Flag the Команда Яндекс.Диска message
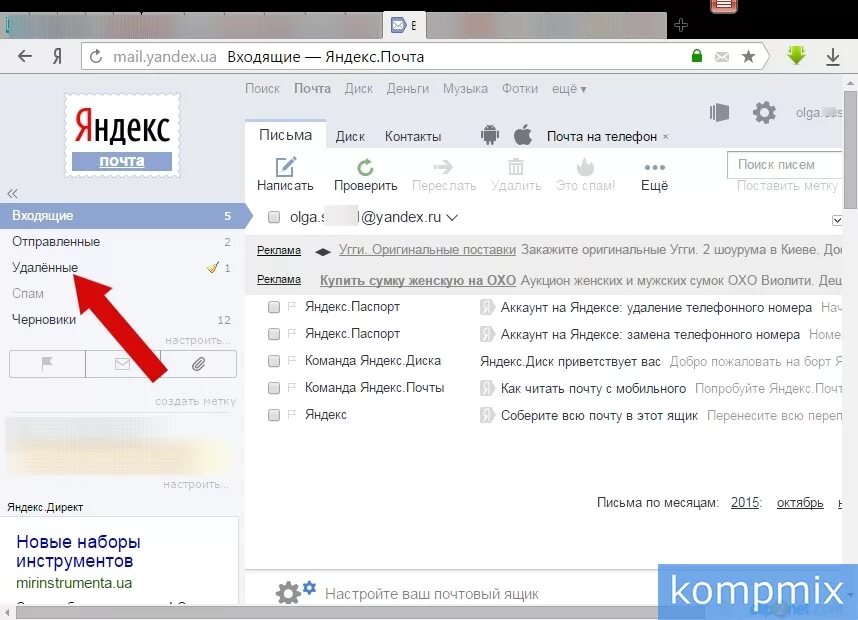Viewport: 858px width, 620px height. coord(292,360)
